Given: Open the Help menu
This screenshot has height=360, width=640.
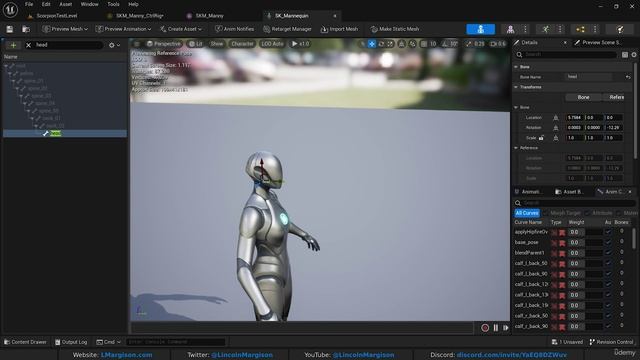Looking at the screenshot, I should click(x=133, y=4).
